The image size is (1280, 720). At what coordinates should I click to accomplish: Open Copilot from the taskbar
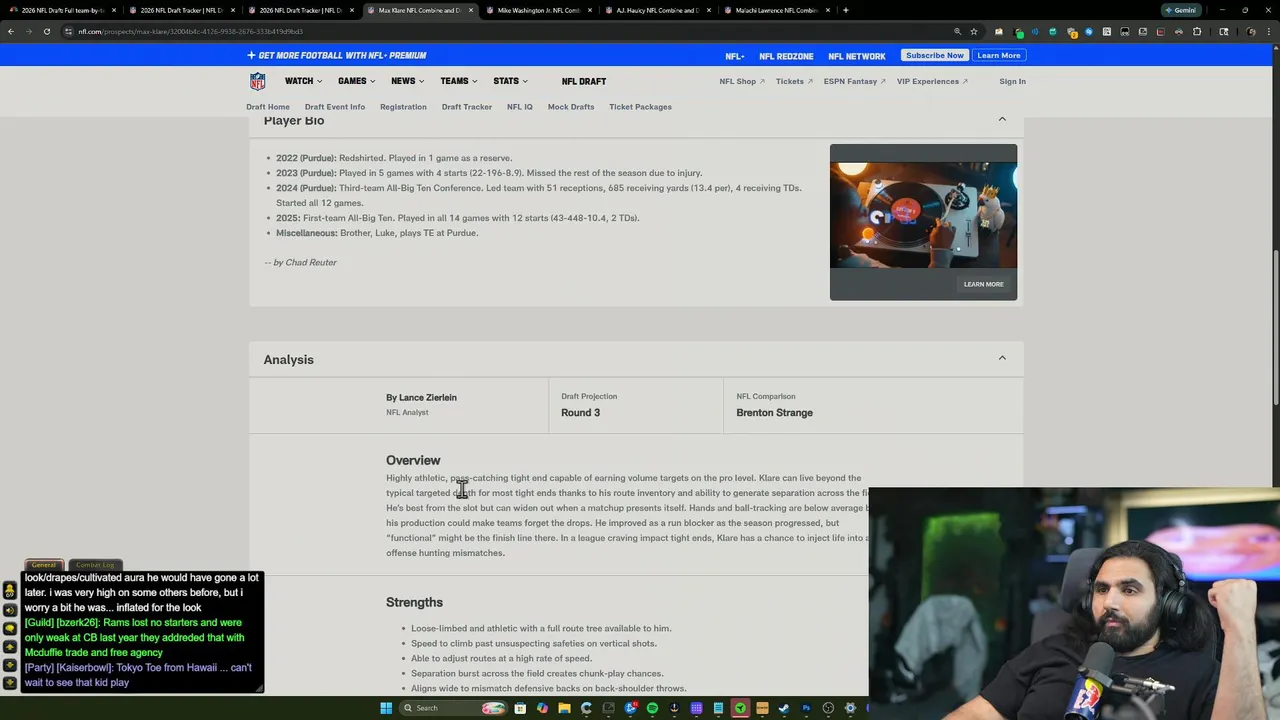[542, 708]
